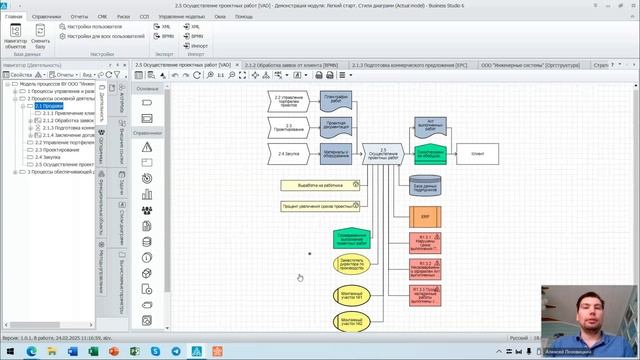Export to XML in Экспорт group
Screen dimensions: 640x360
(x=162, y=27)
